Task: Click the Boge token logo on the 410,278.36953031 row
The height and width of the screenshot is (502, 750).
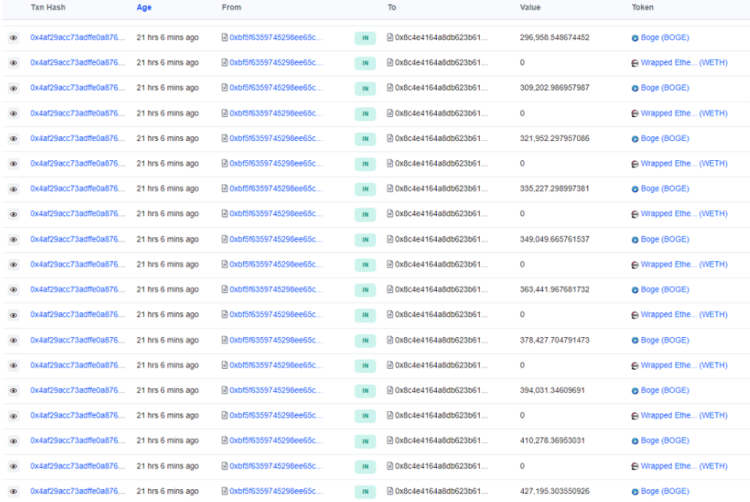Action: pos(635,441)
